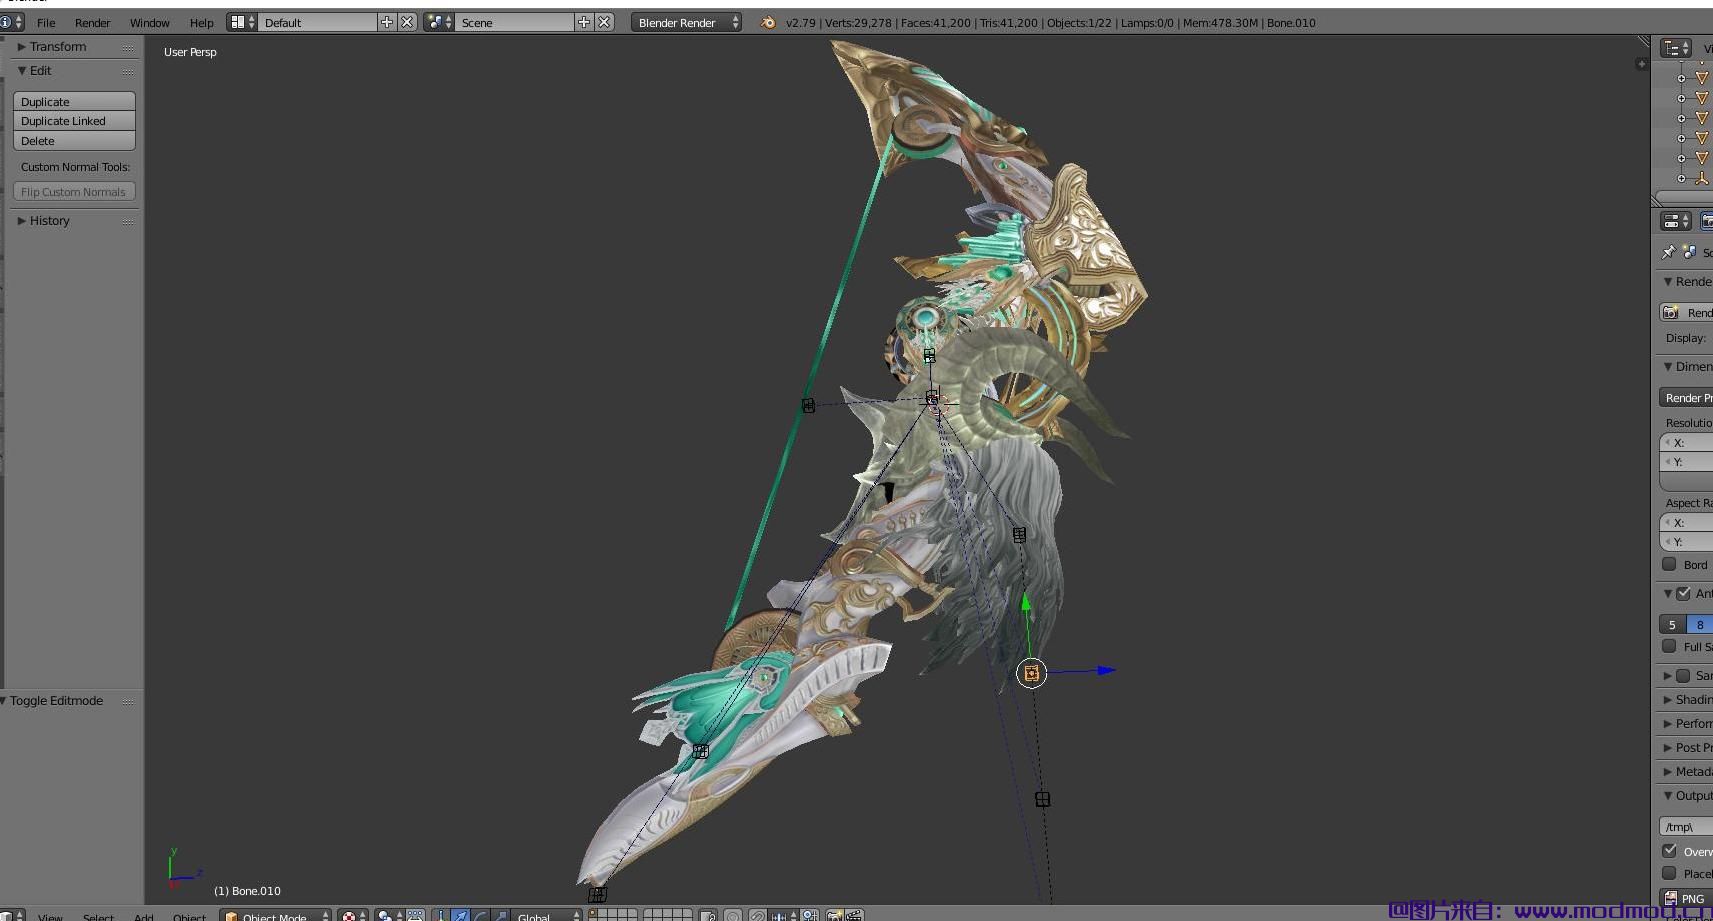
Task: Enable the rotate manipulator icon
Action: 480,916
